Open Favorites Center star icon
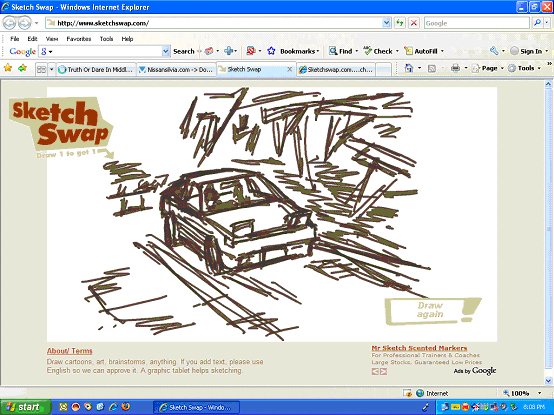The height and width of the screenshot is (415, 554). point(8,68)
